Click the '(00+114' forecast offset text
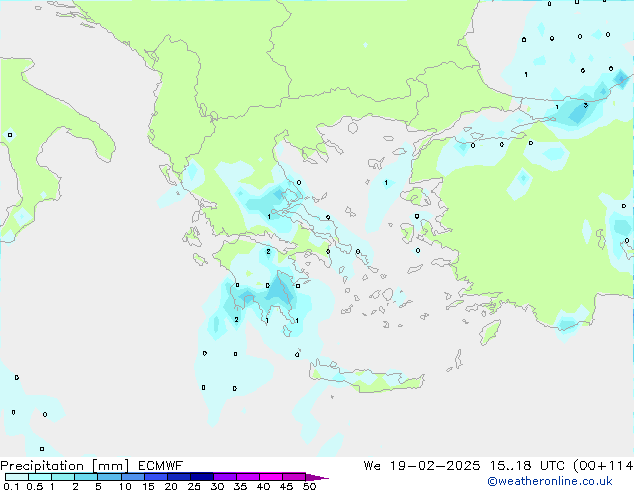 (x=603, y=466)
